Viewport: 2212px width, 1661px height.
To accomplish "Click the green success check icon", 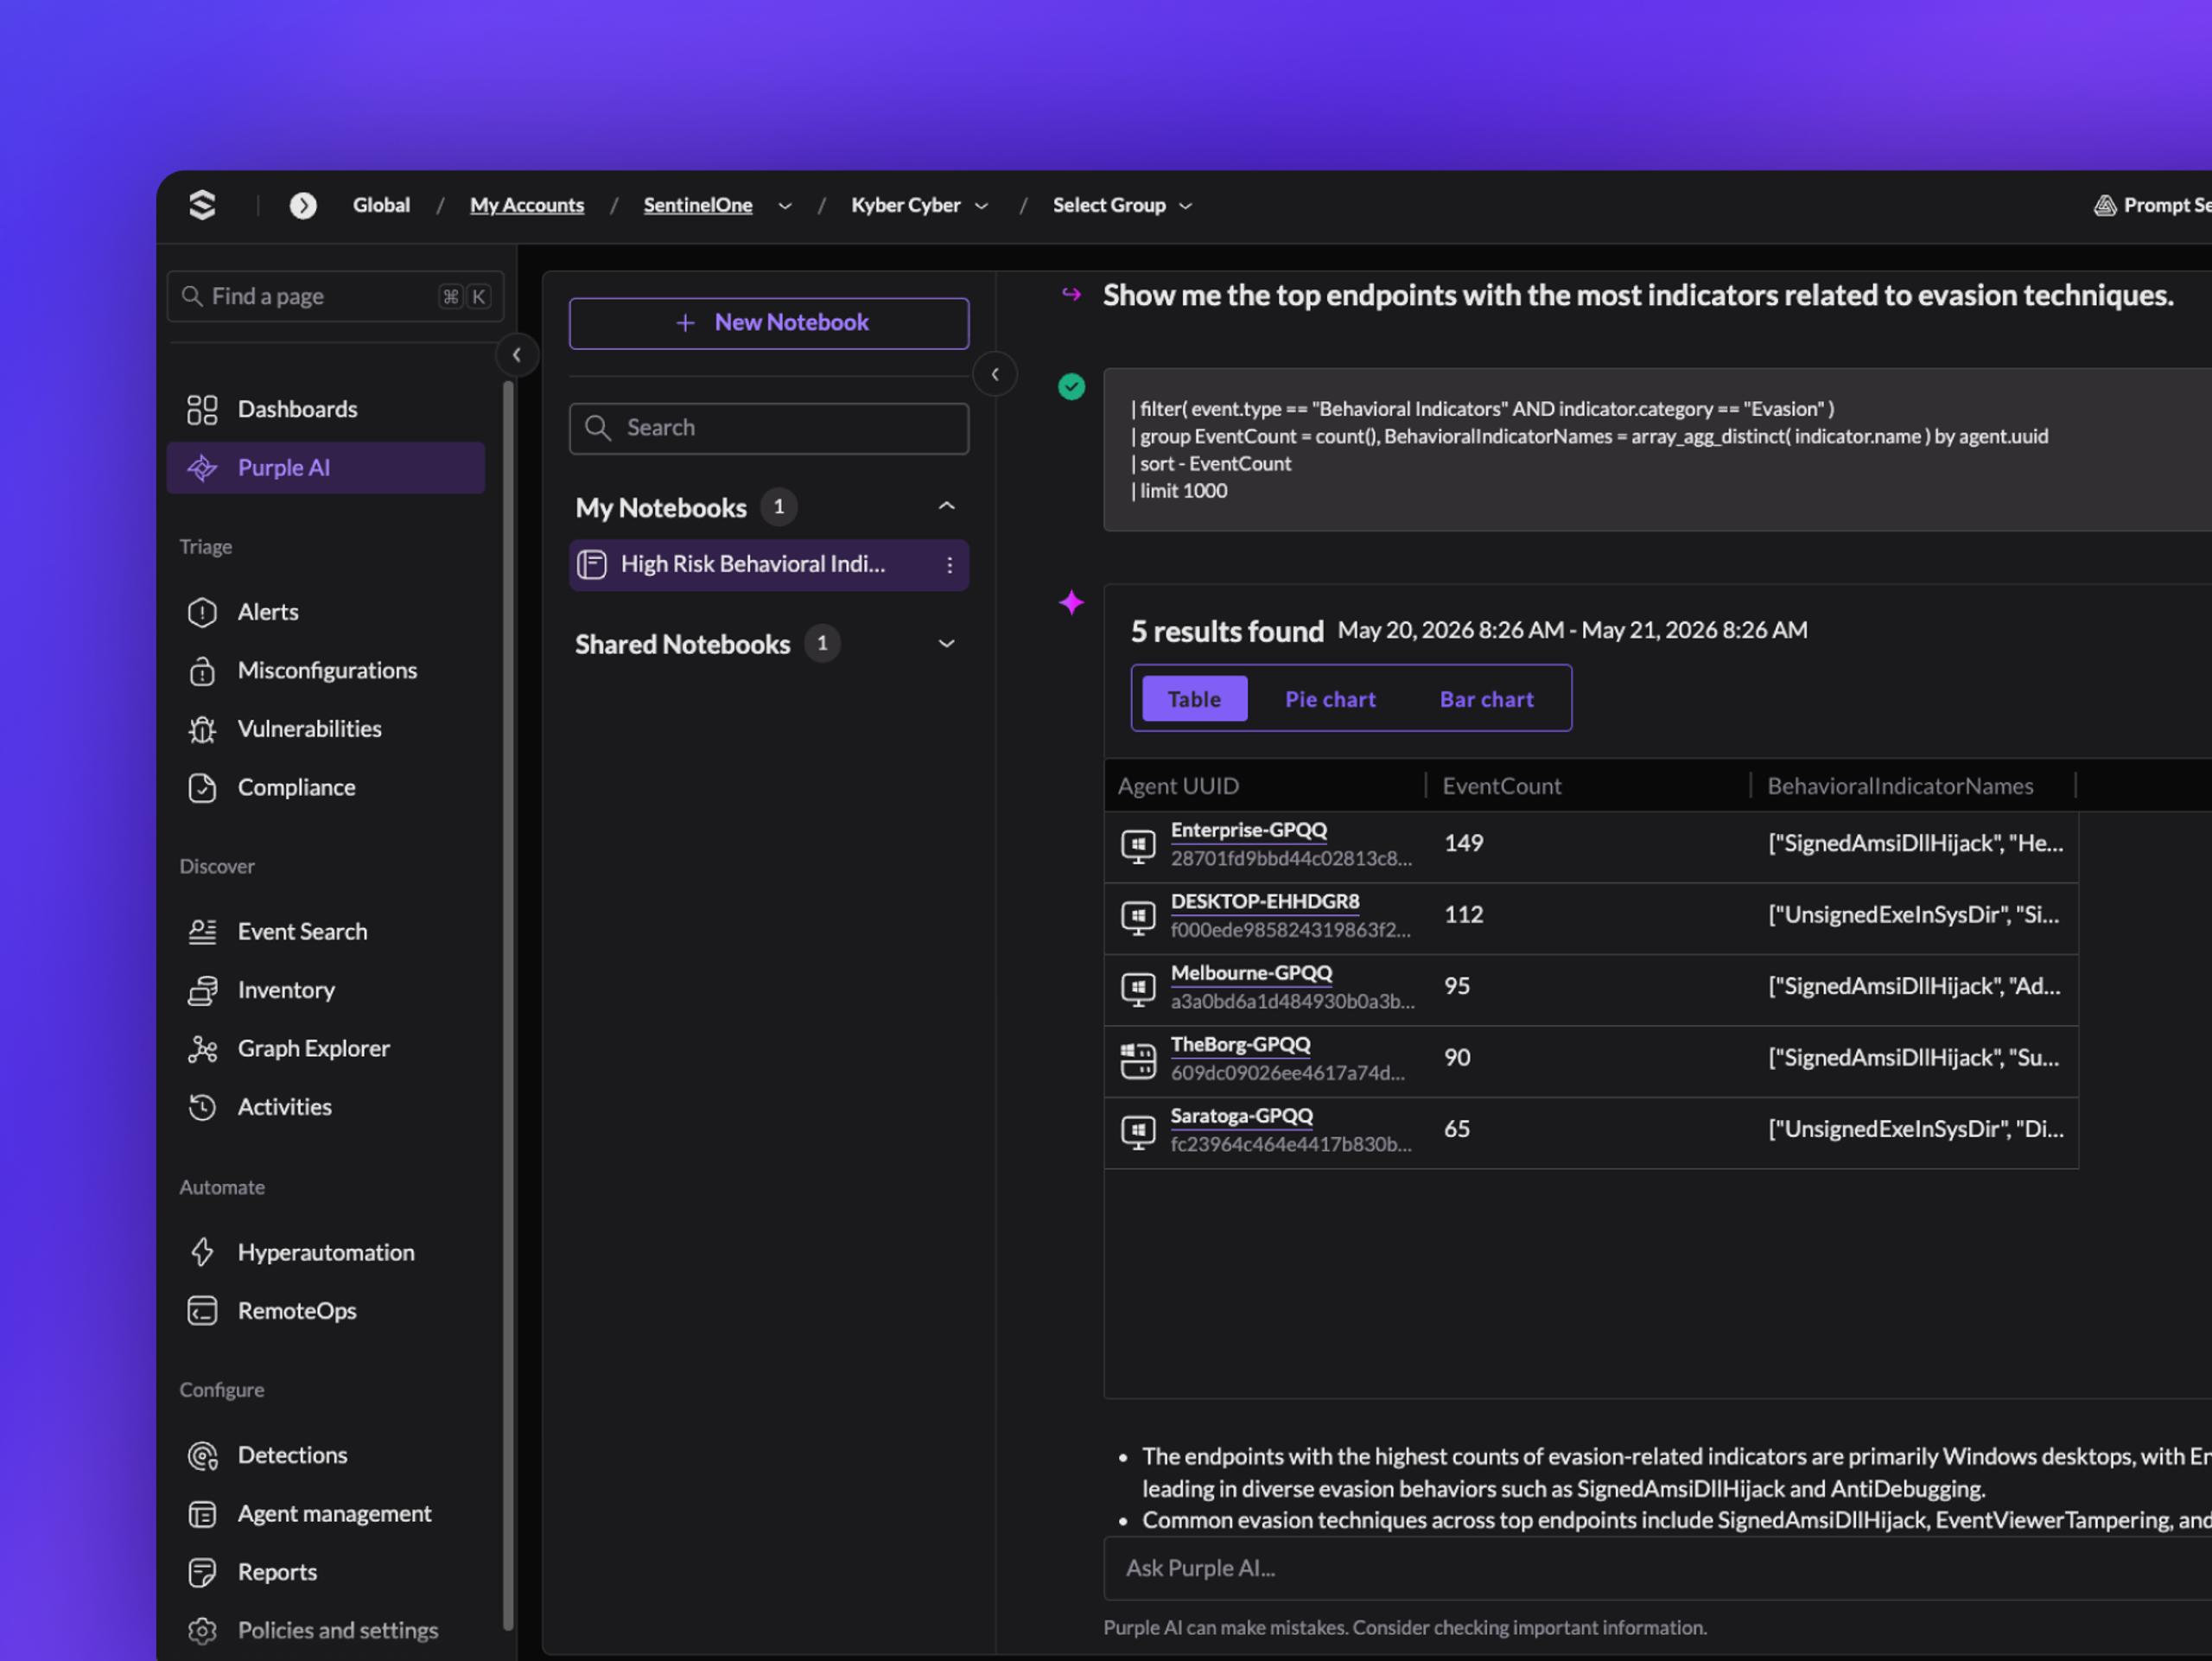I will [1071, 387].
